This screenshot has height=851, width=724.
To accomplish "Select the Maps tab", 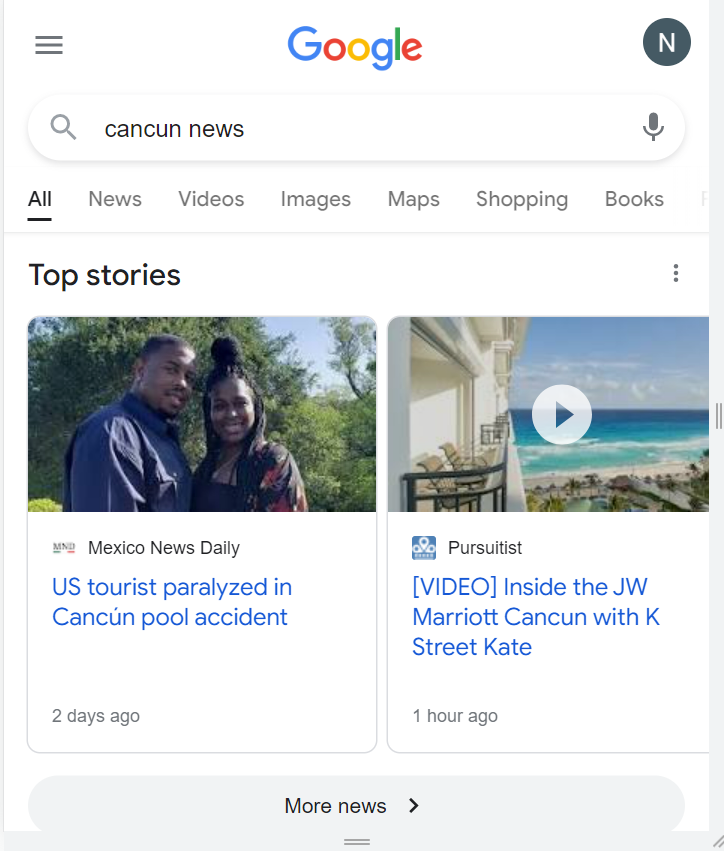I will [x=414, y=199].
